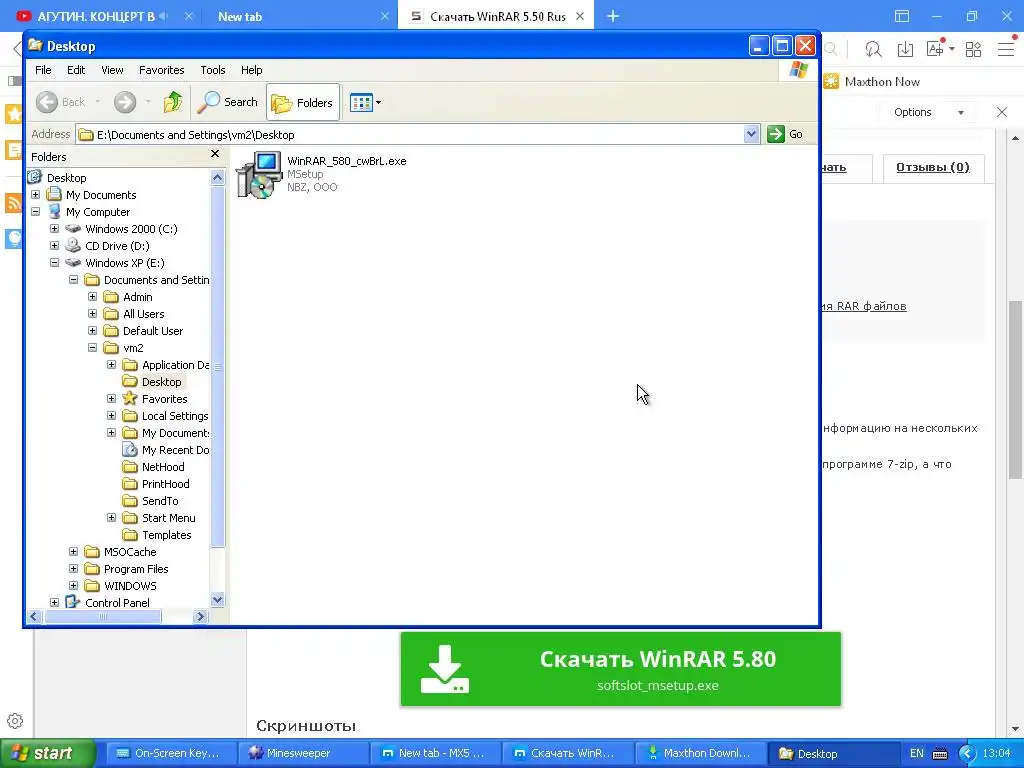Expand the Admin folder node
Viewport: 1024px width, 768px height.
pos(93,296)
